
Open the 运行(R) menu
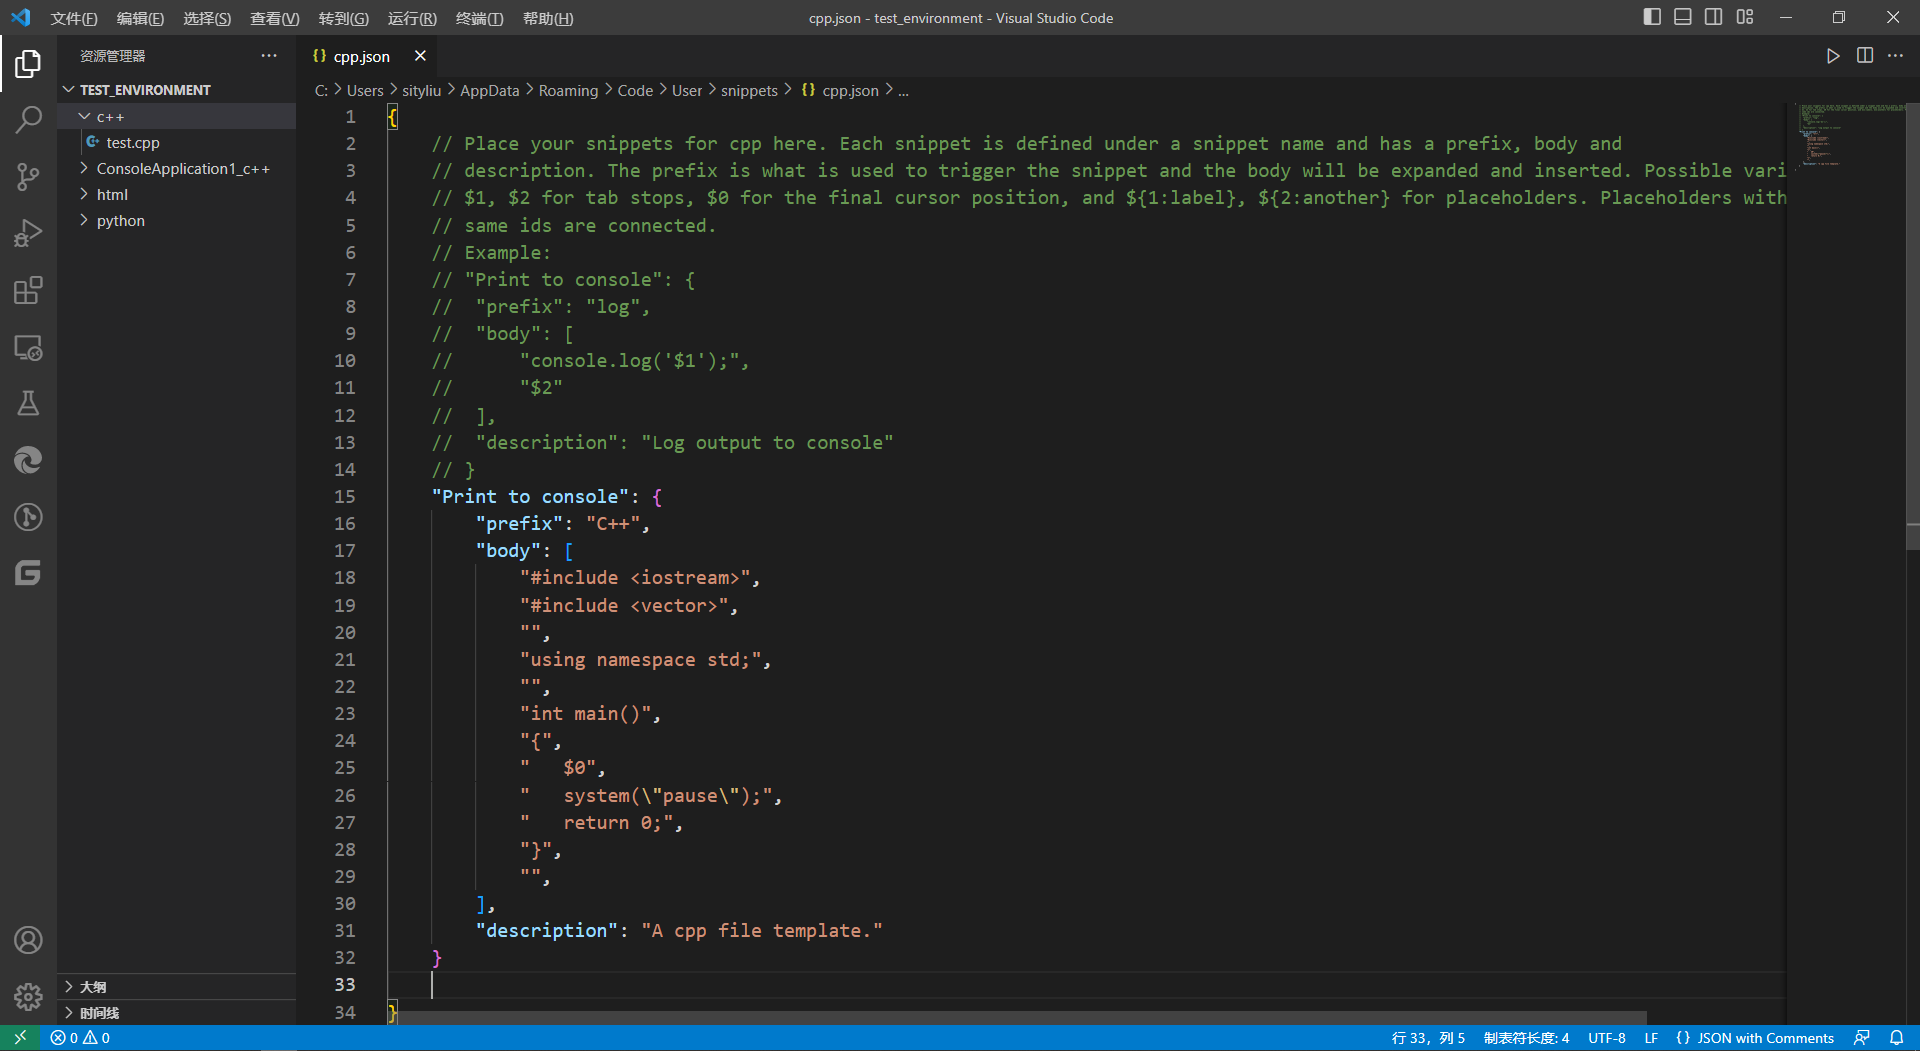pos(412,18)
